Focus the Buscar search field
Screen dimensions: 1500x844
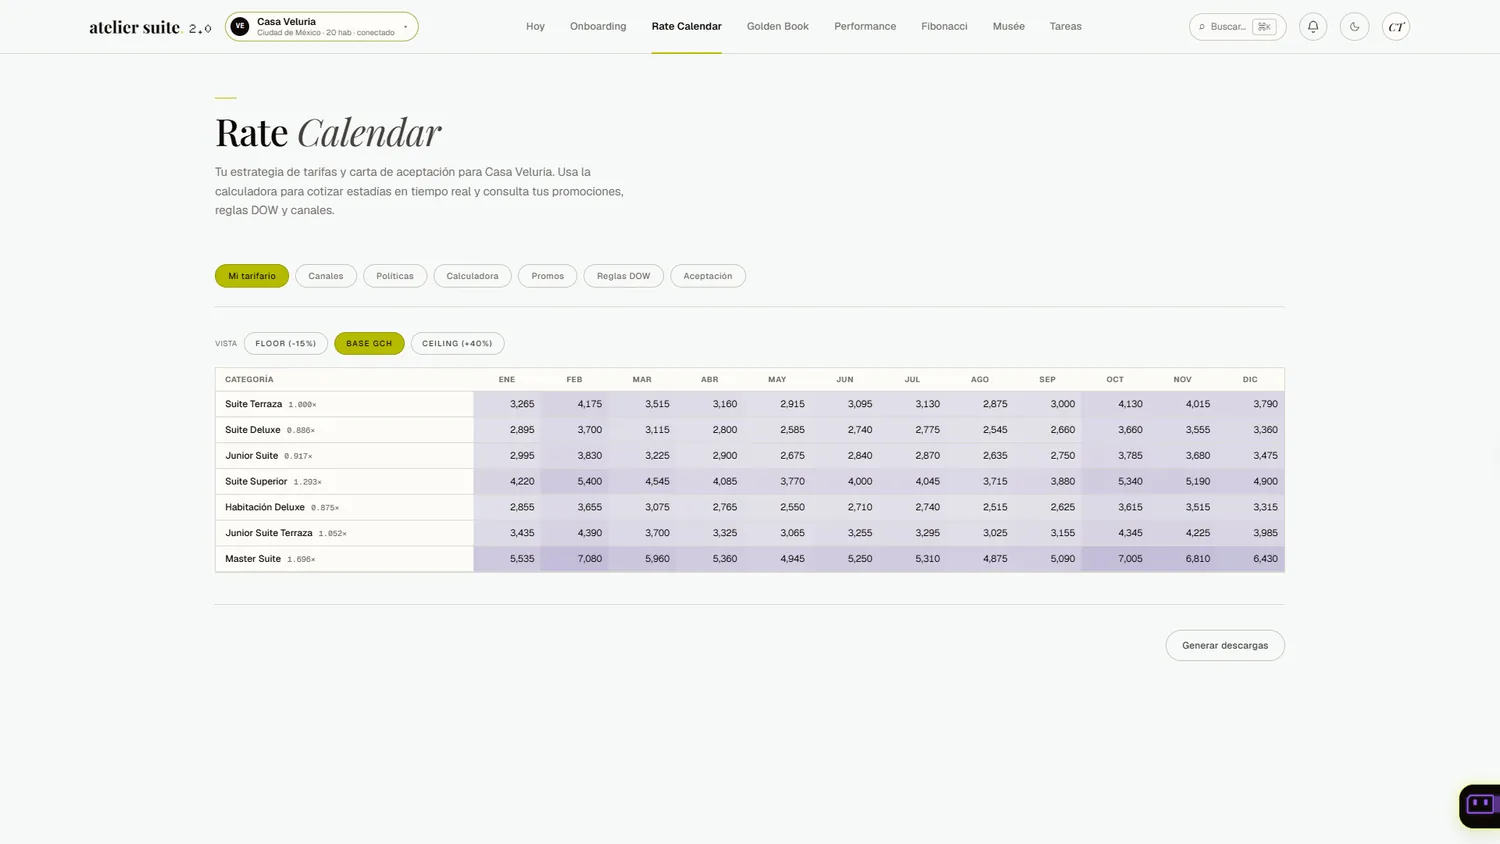point(1237,27)
